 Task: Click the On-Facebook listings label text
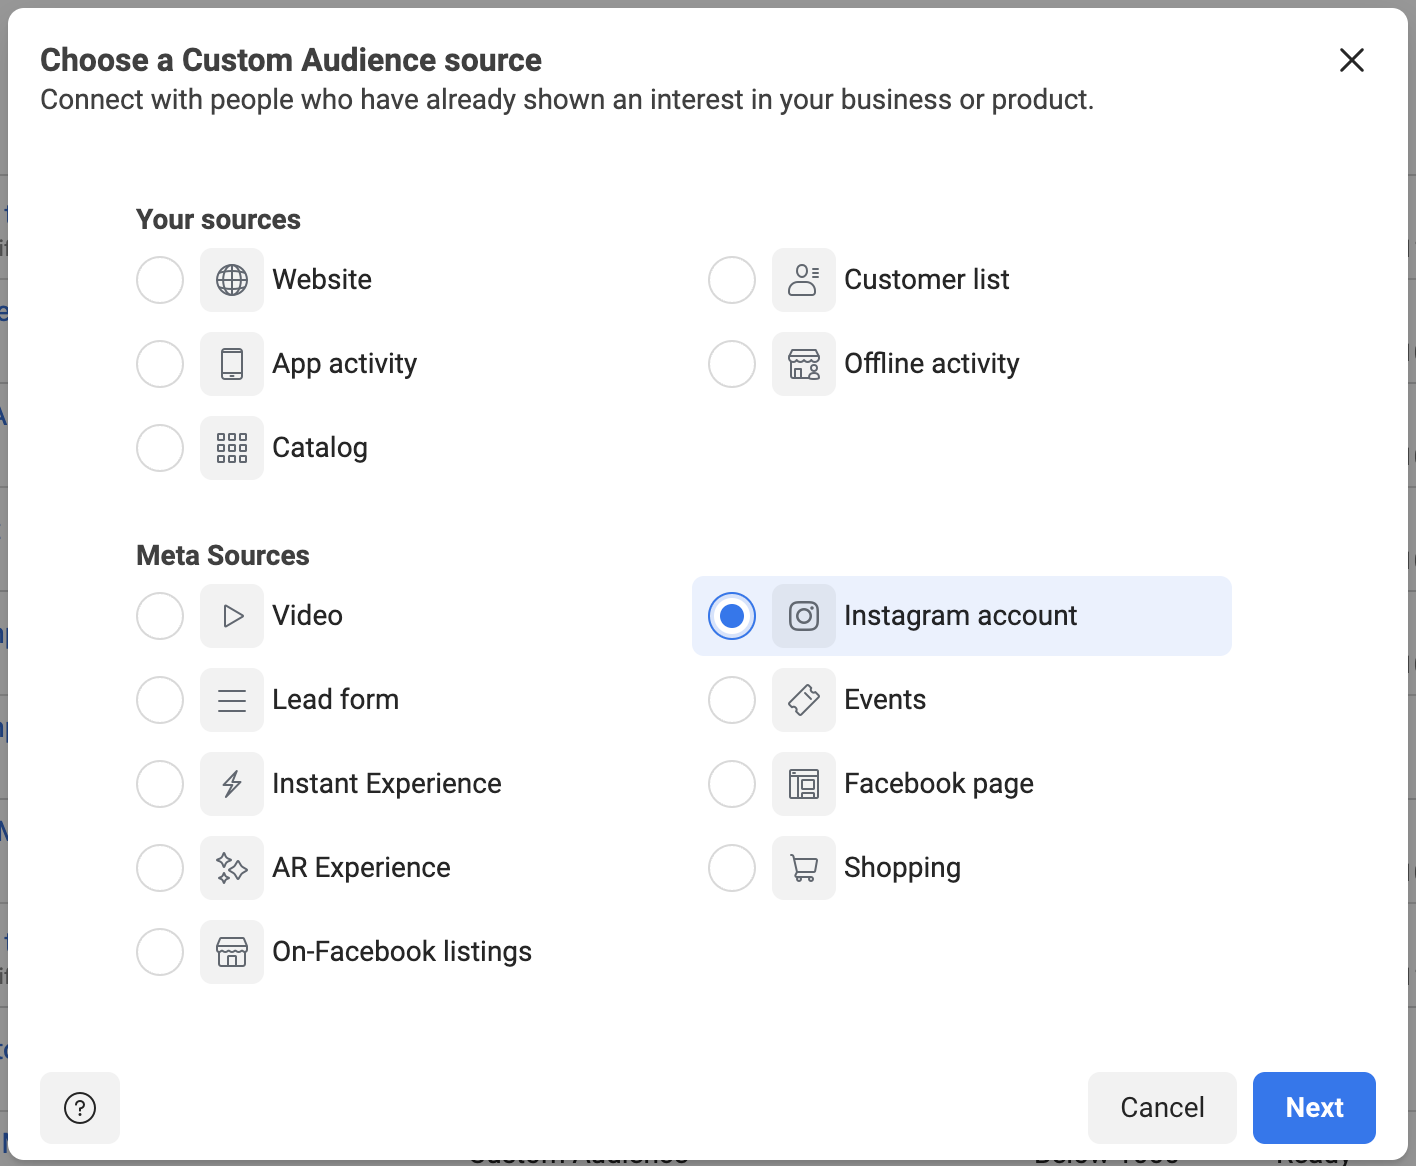coord(402,952)
